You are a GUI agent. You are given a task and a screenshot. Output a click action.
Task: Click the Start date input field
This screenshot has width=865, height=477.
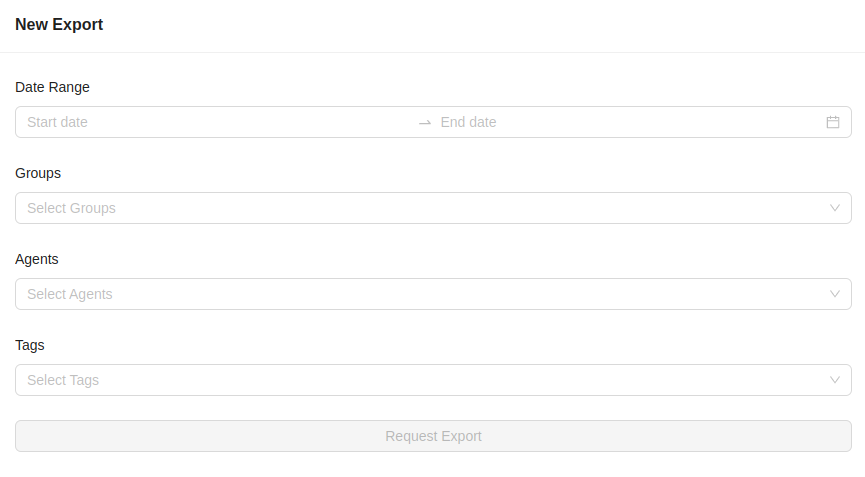click(x=215, y=122)
